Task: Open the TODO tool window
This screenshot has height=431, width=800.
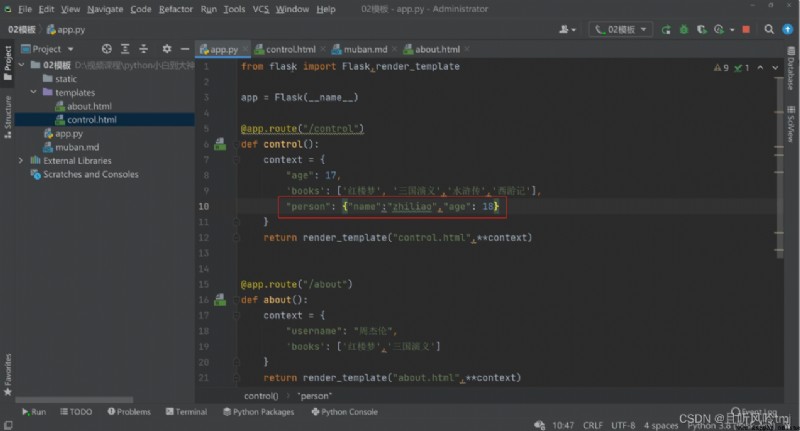Action: tap(77, 412)
